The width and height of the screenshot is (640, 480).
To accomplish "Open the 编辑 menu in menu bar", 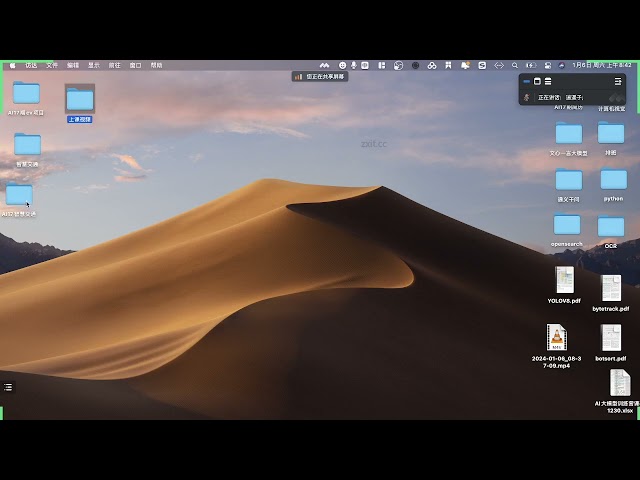I will [x=73, y=65].
